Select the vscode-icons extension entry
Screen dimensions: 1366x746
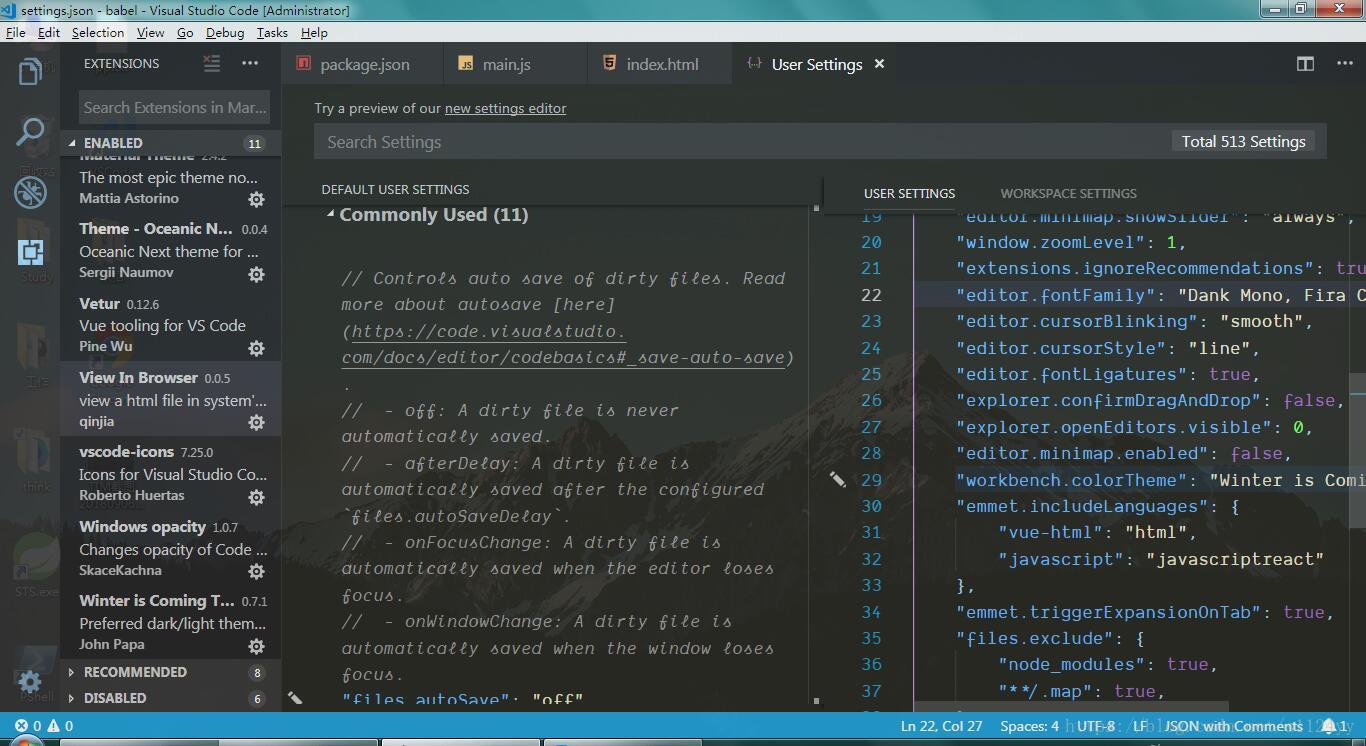(170, 474)
